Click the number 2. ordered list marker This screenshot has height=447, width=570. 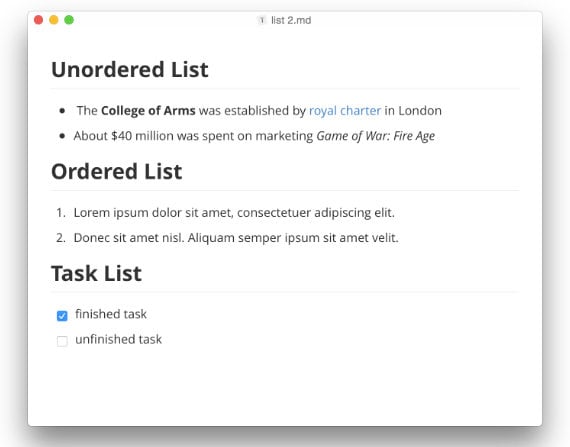pyautogui.click(x=61, y=238)
